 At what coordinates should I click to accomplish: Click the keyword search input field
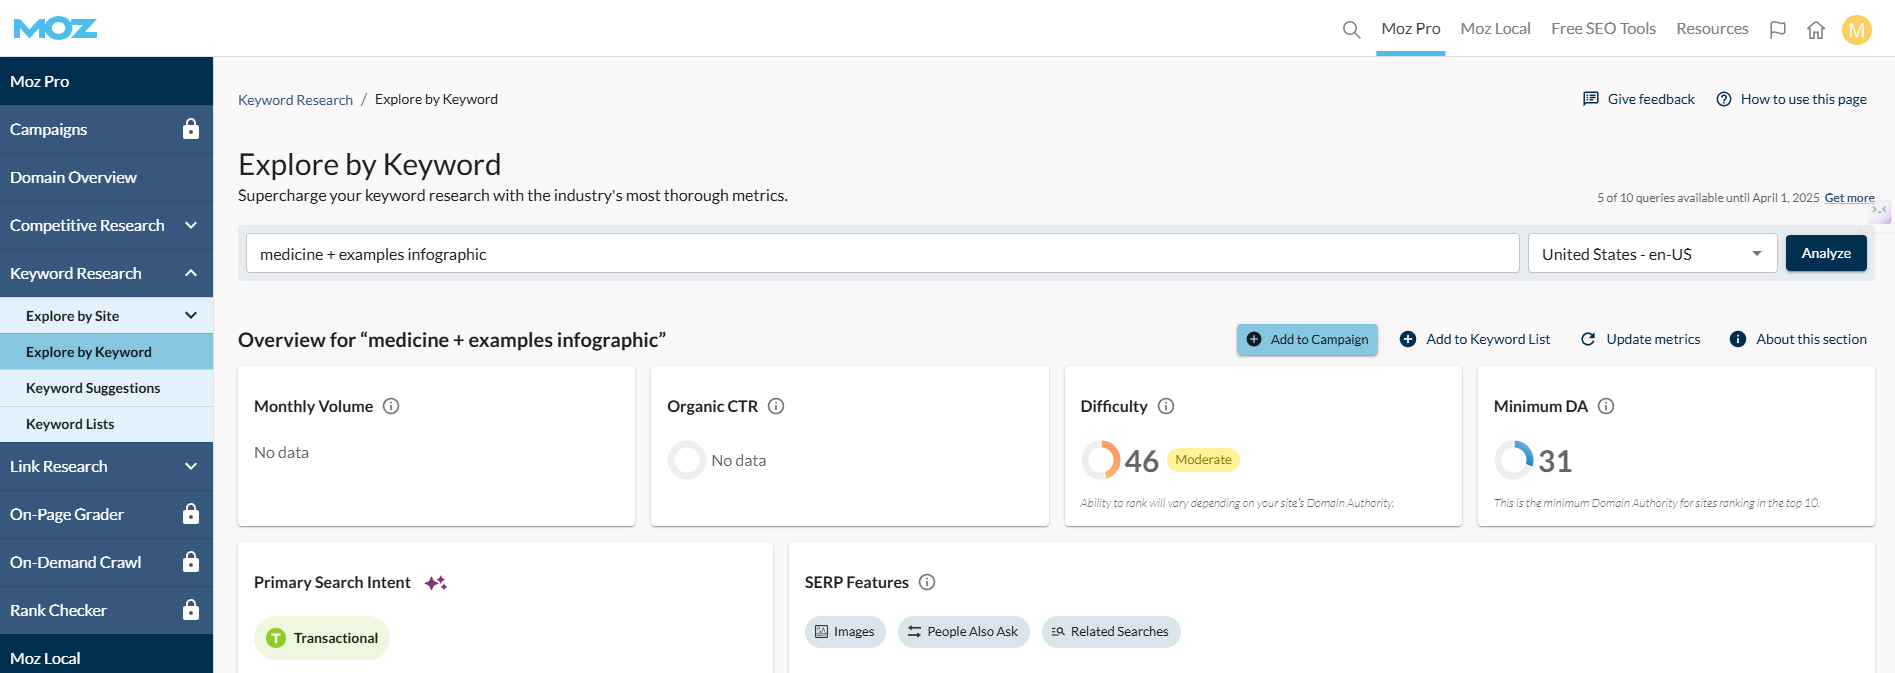[882, 254]
